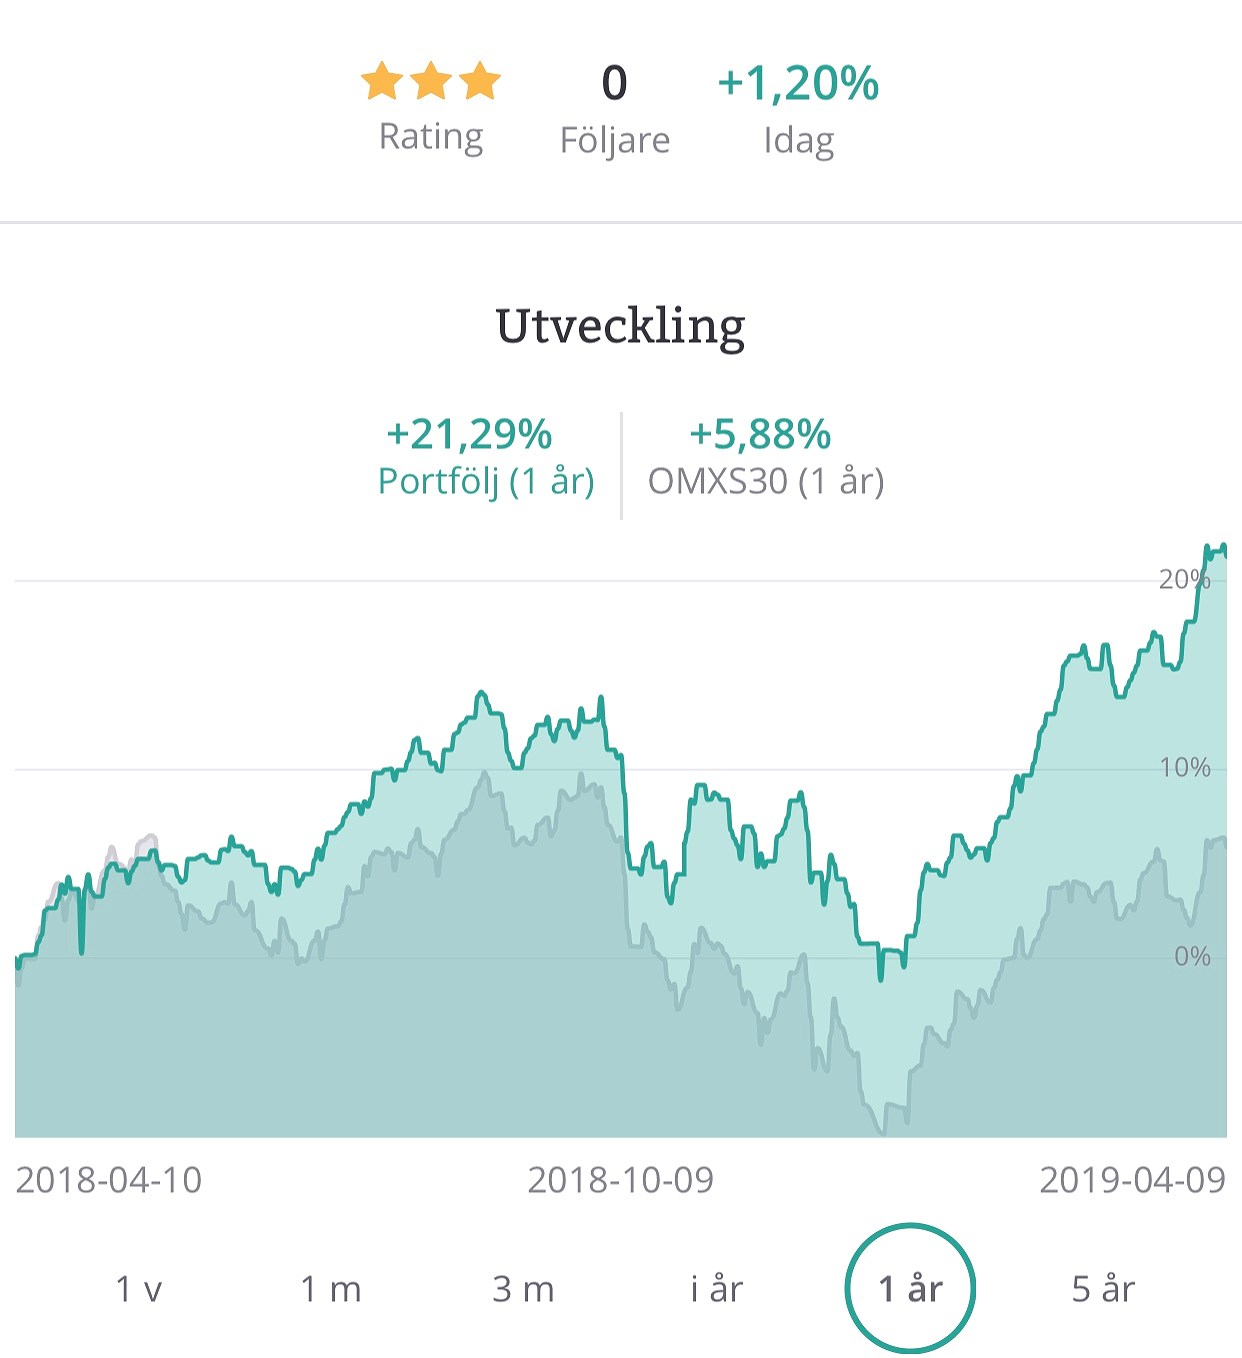Switch chart to 1 m range

tap(331, 1288)
